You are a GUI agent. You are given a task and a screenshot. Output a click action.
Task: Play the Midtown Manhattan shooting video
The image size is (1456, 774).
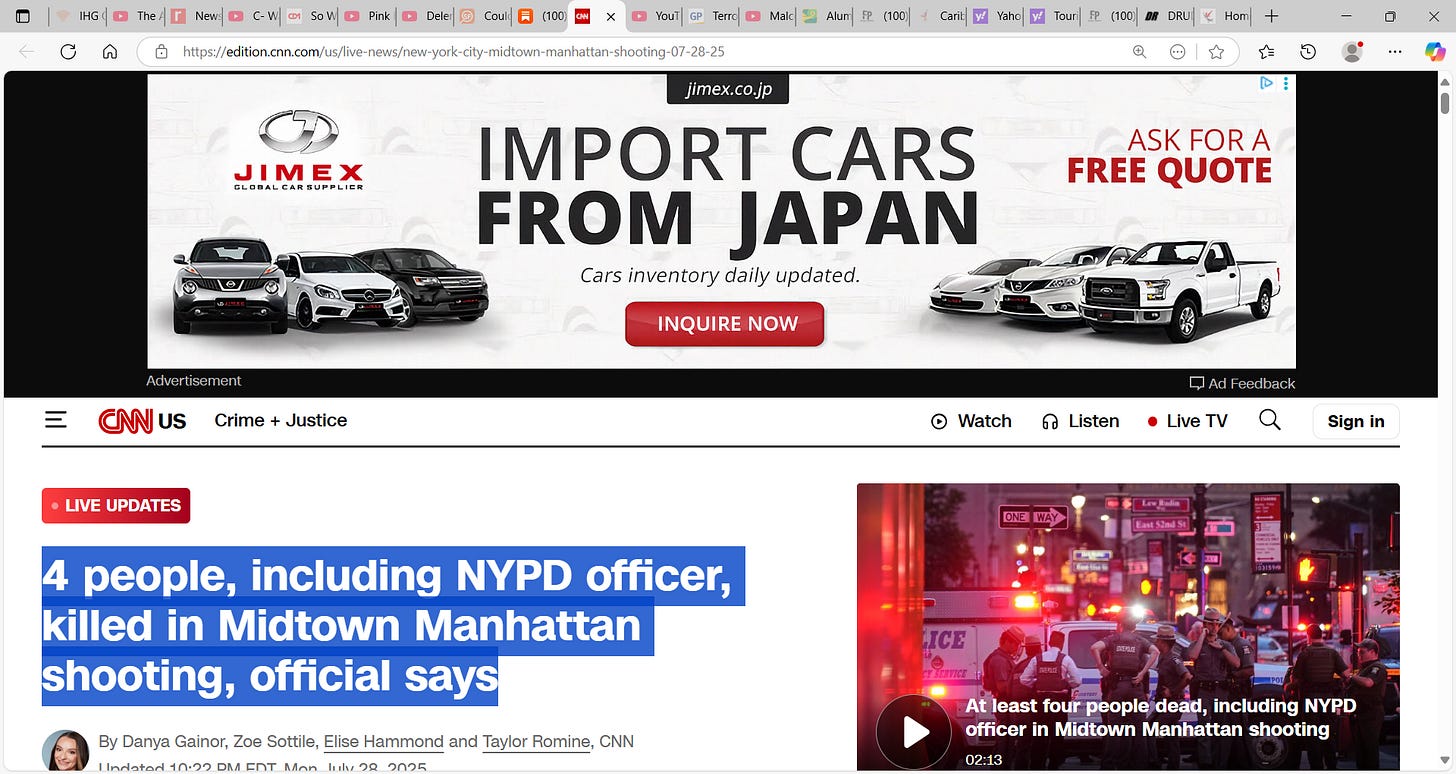click(x=913, y=733)
